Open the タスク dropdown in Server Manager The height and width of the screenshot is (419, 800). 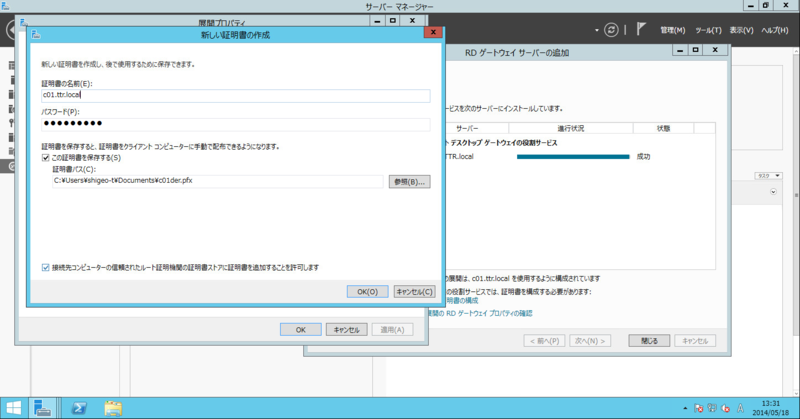coord(768,176)
